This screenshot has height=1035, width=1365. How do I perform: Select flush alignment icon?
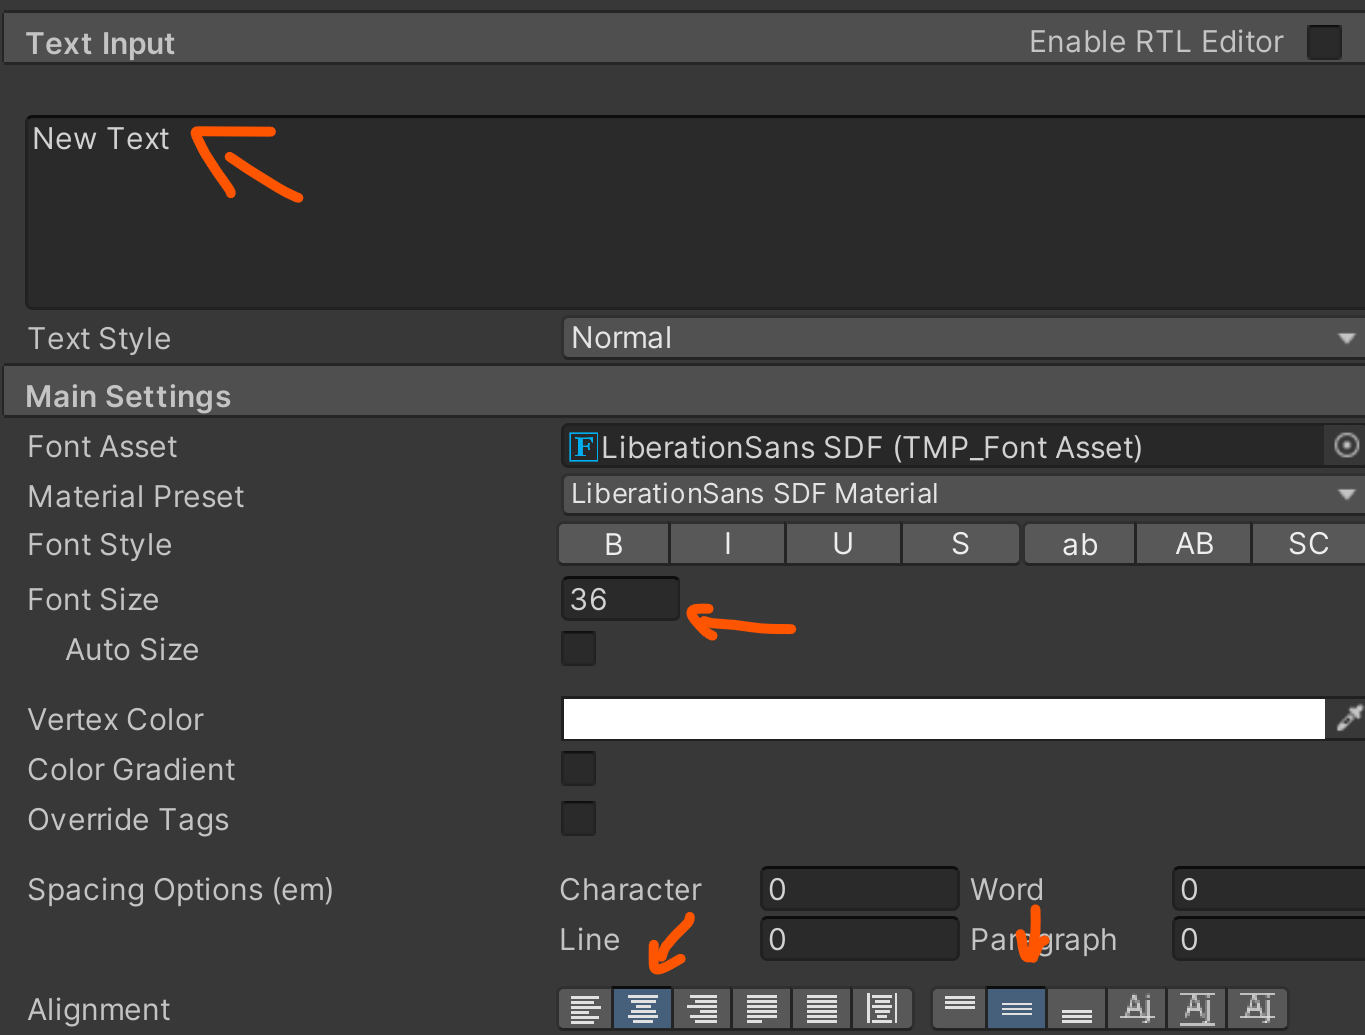pyautogui.click(x=821, y=1008)
